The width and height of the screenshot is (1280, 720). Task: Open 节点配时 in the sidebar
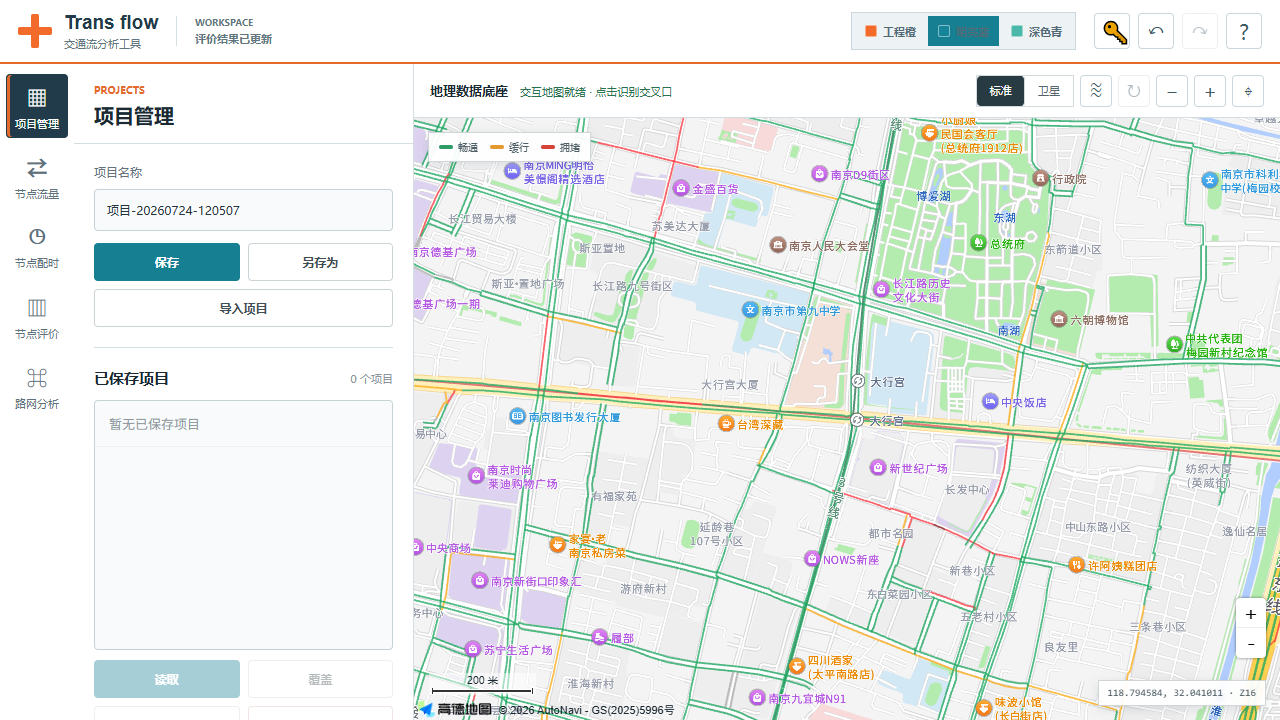tap(37, 246)
